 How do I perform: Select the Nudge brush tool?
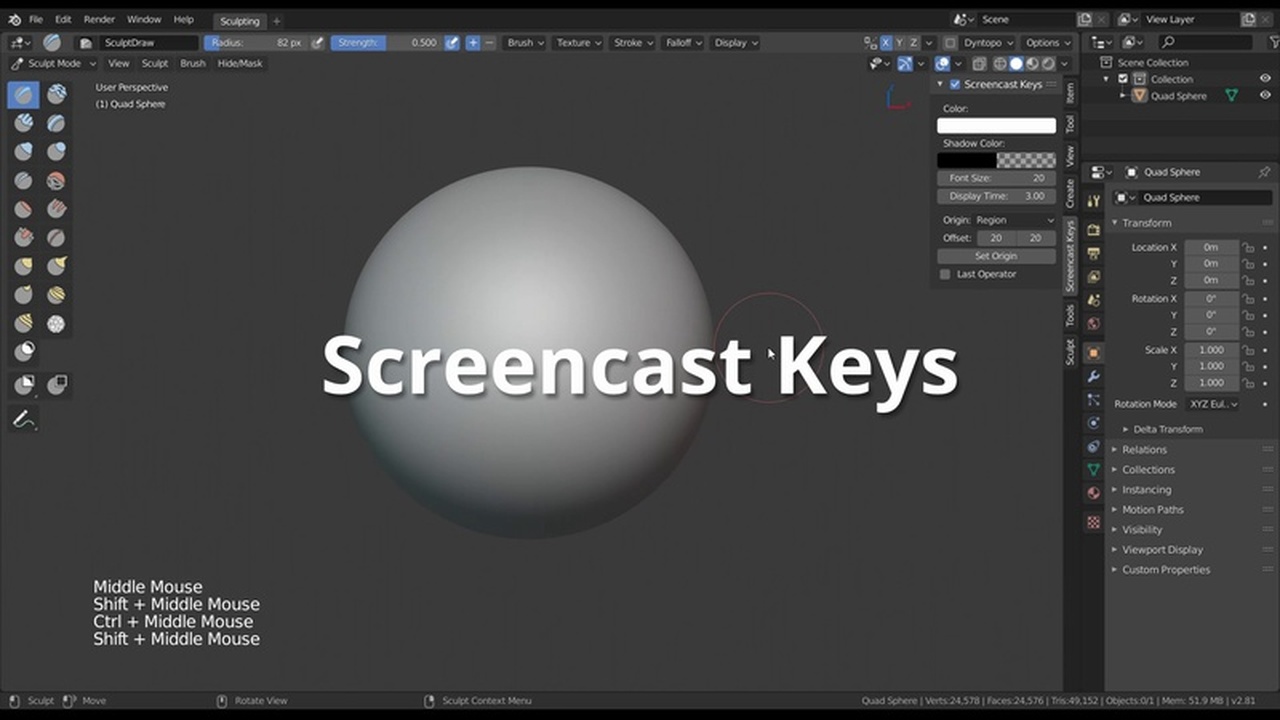tap(56, 295)
